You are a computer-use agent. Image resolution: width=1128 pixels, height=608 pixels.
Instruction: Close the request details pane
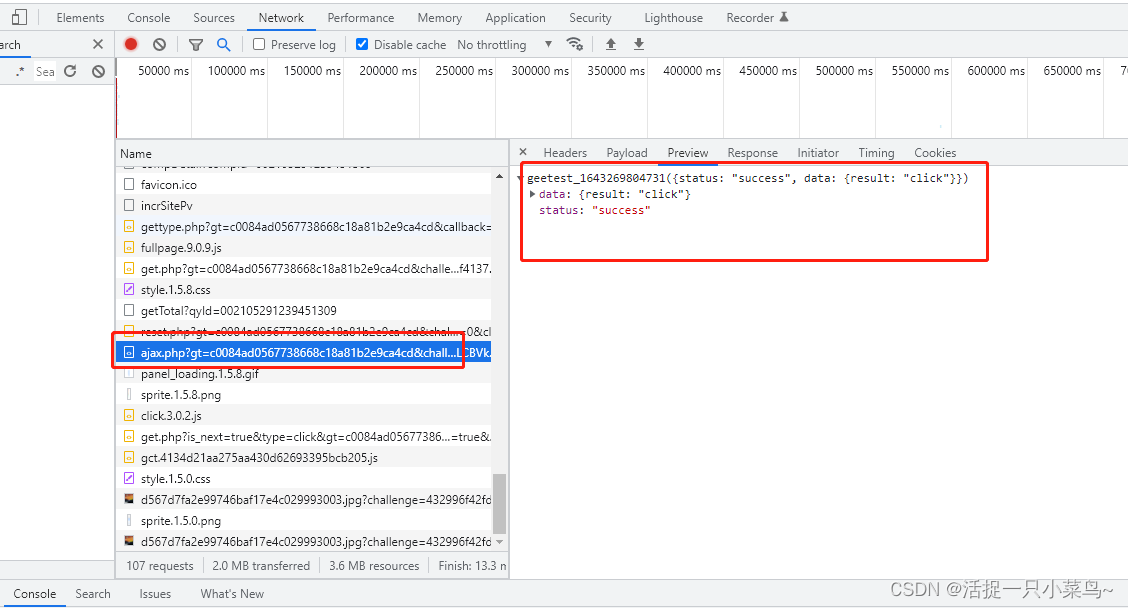pyautogui.click(x=523, y=153)
